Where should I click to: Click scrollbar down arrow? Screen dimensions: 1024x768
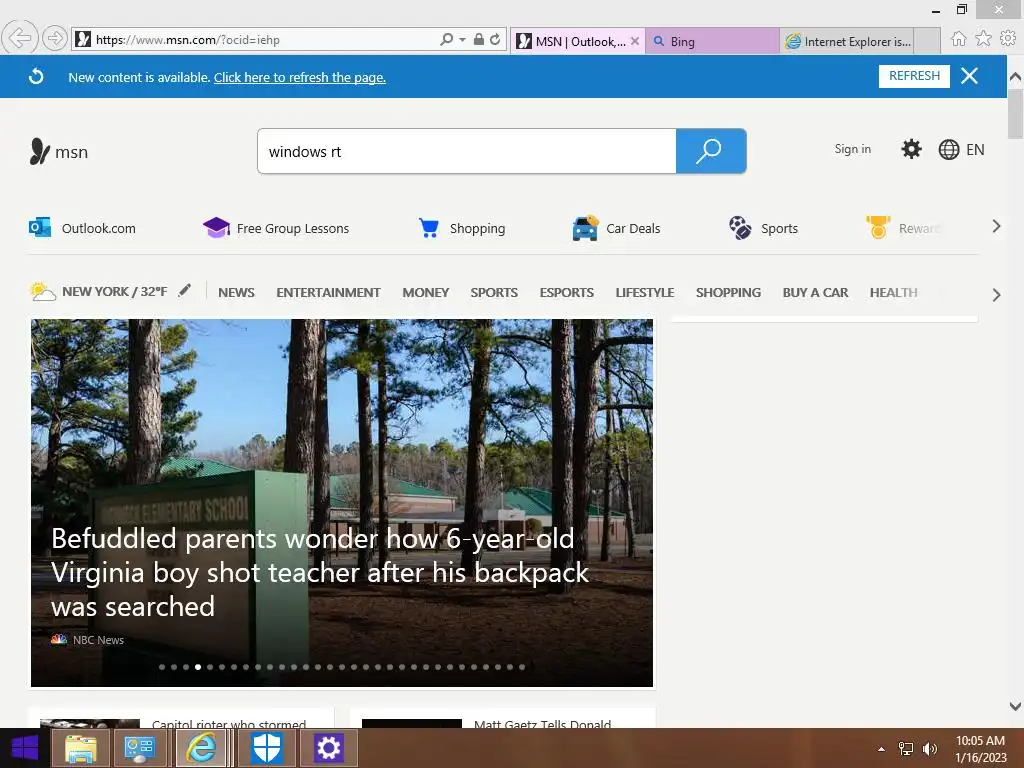click(1015, 706)
